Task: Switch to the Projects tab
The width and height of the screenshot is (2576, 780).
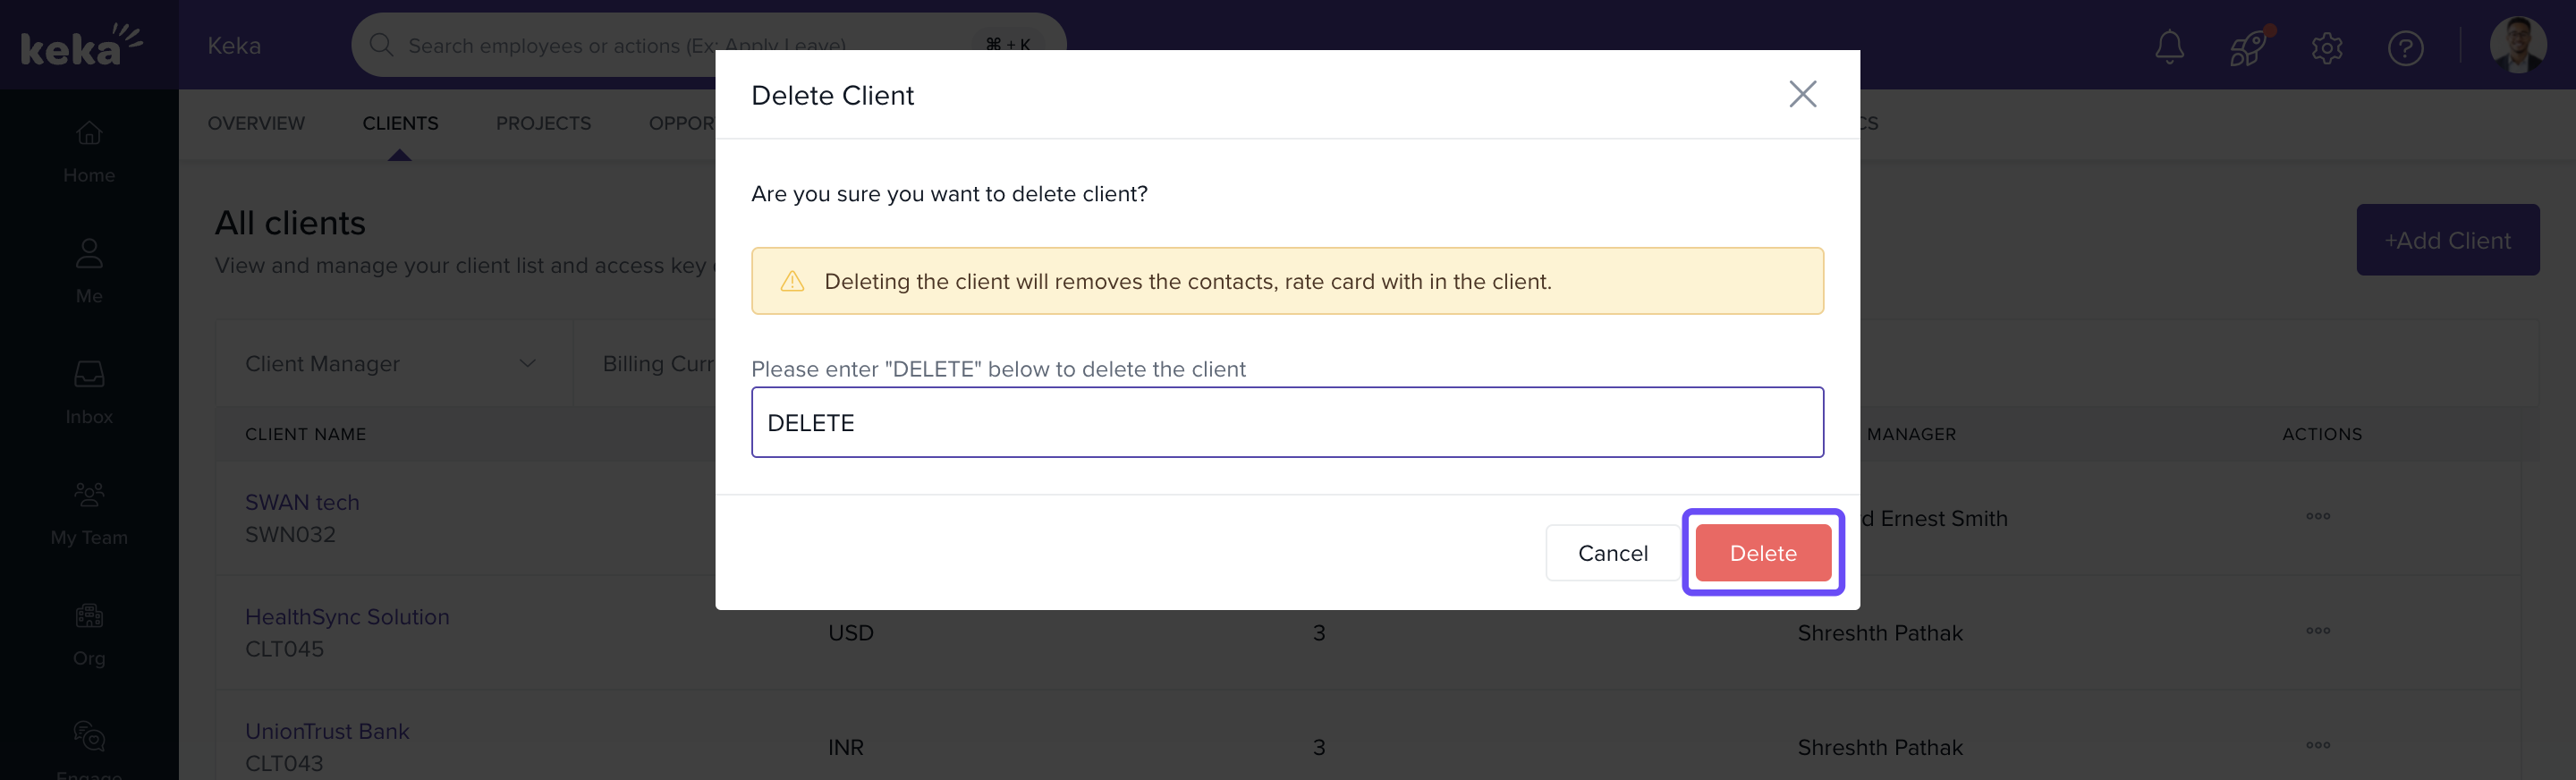Action: pyautogui.click(x=543, y=123)
